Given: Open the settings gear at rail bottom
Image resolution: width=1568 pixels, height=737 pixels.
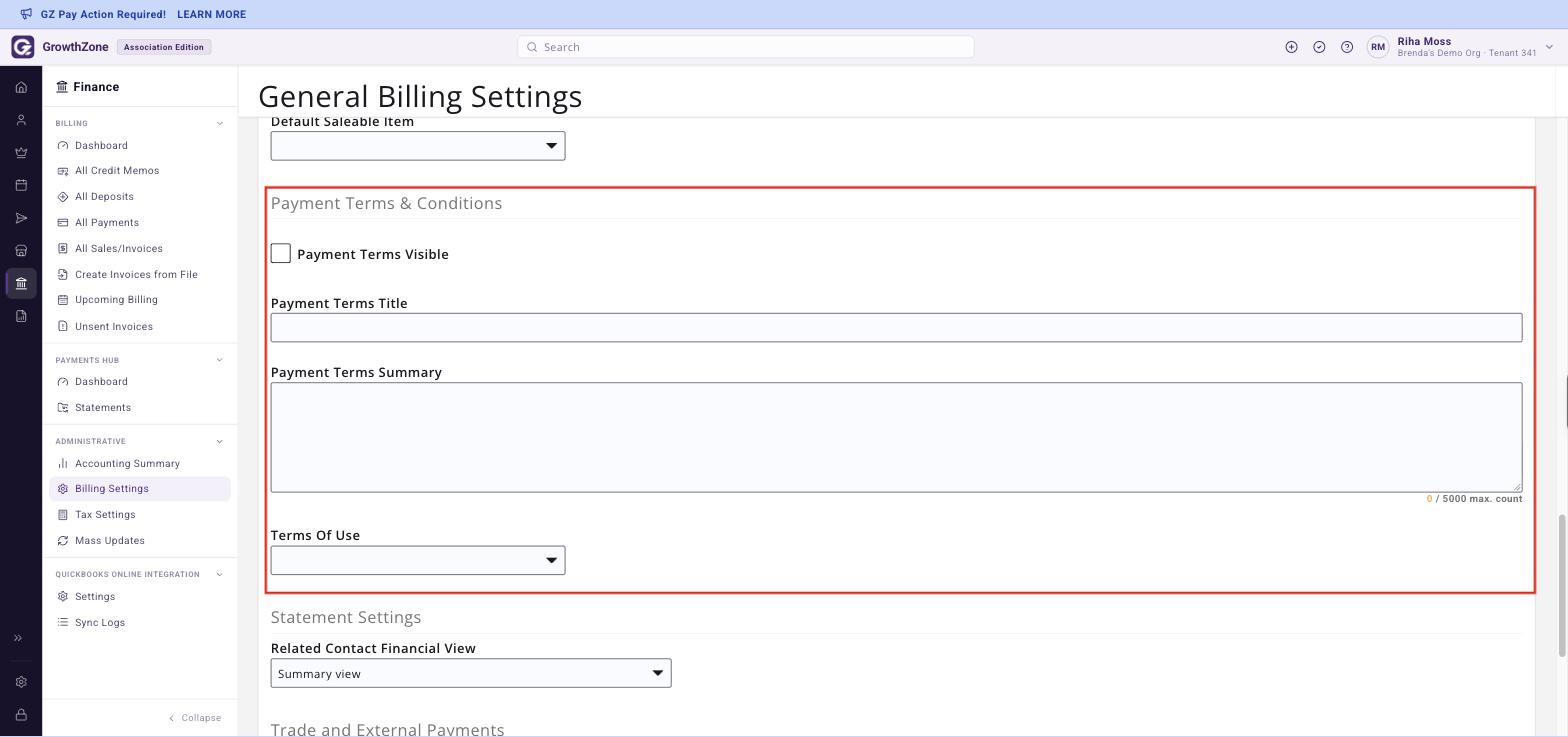Looking at the screenshot, I should (21, 682).
